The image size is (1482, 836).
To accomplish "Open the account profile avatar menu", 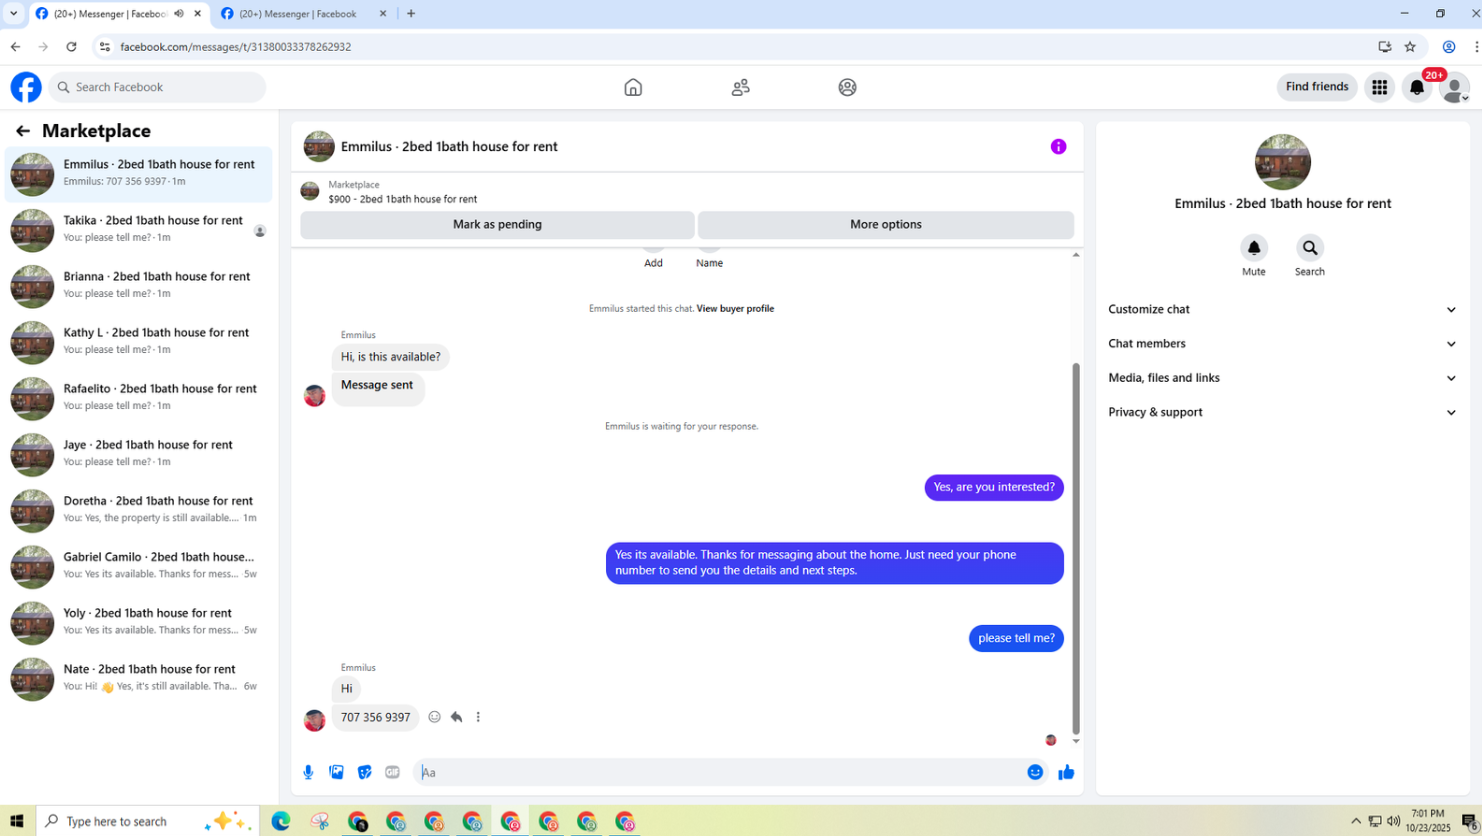I will coord(1454,87).
